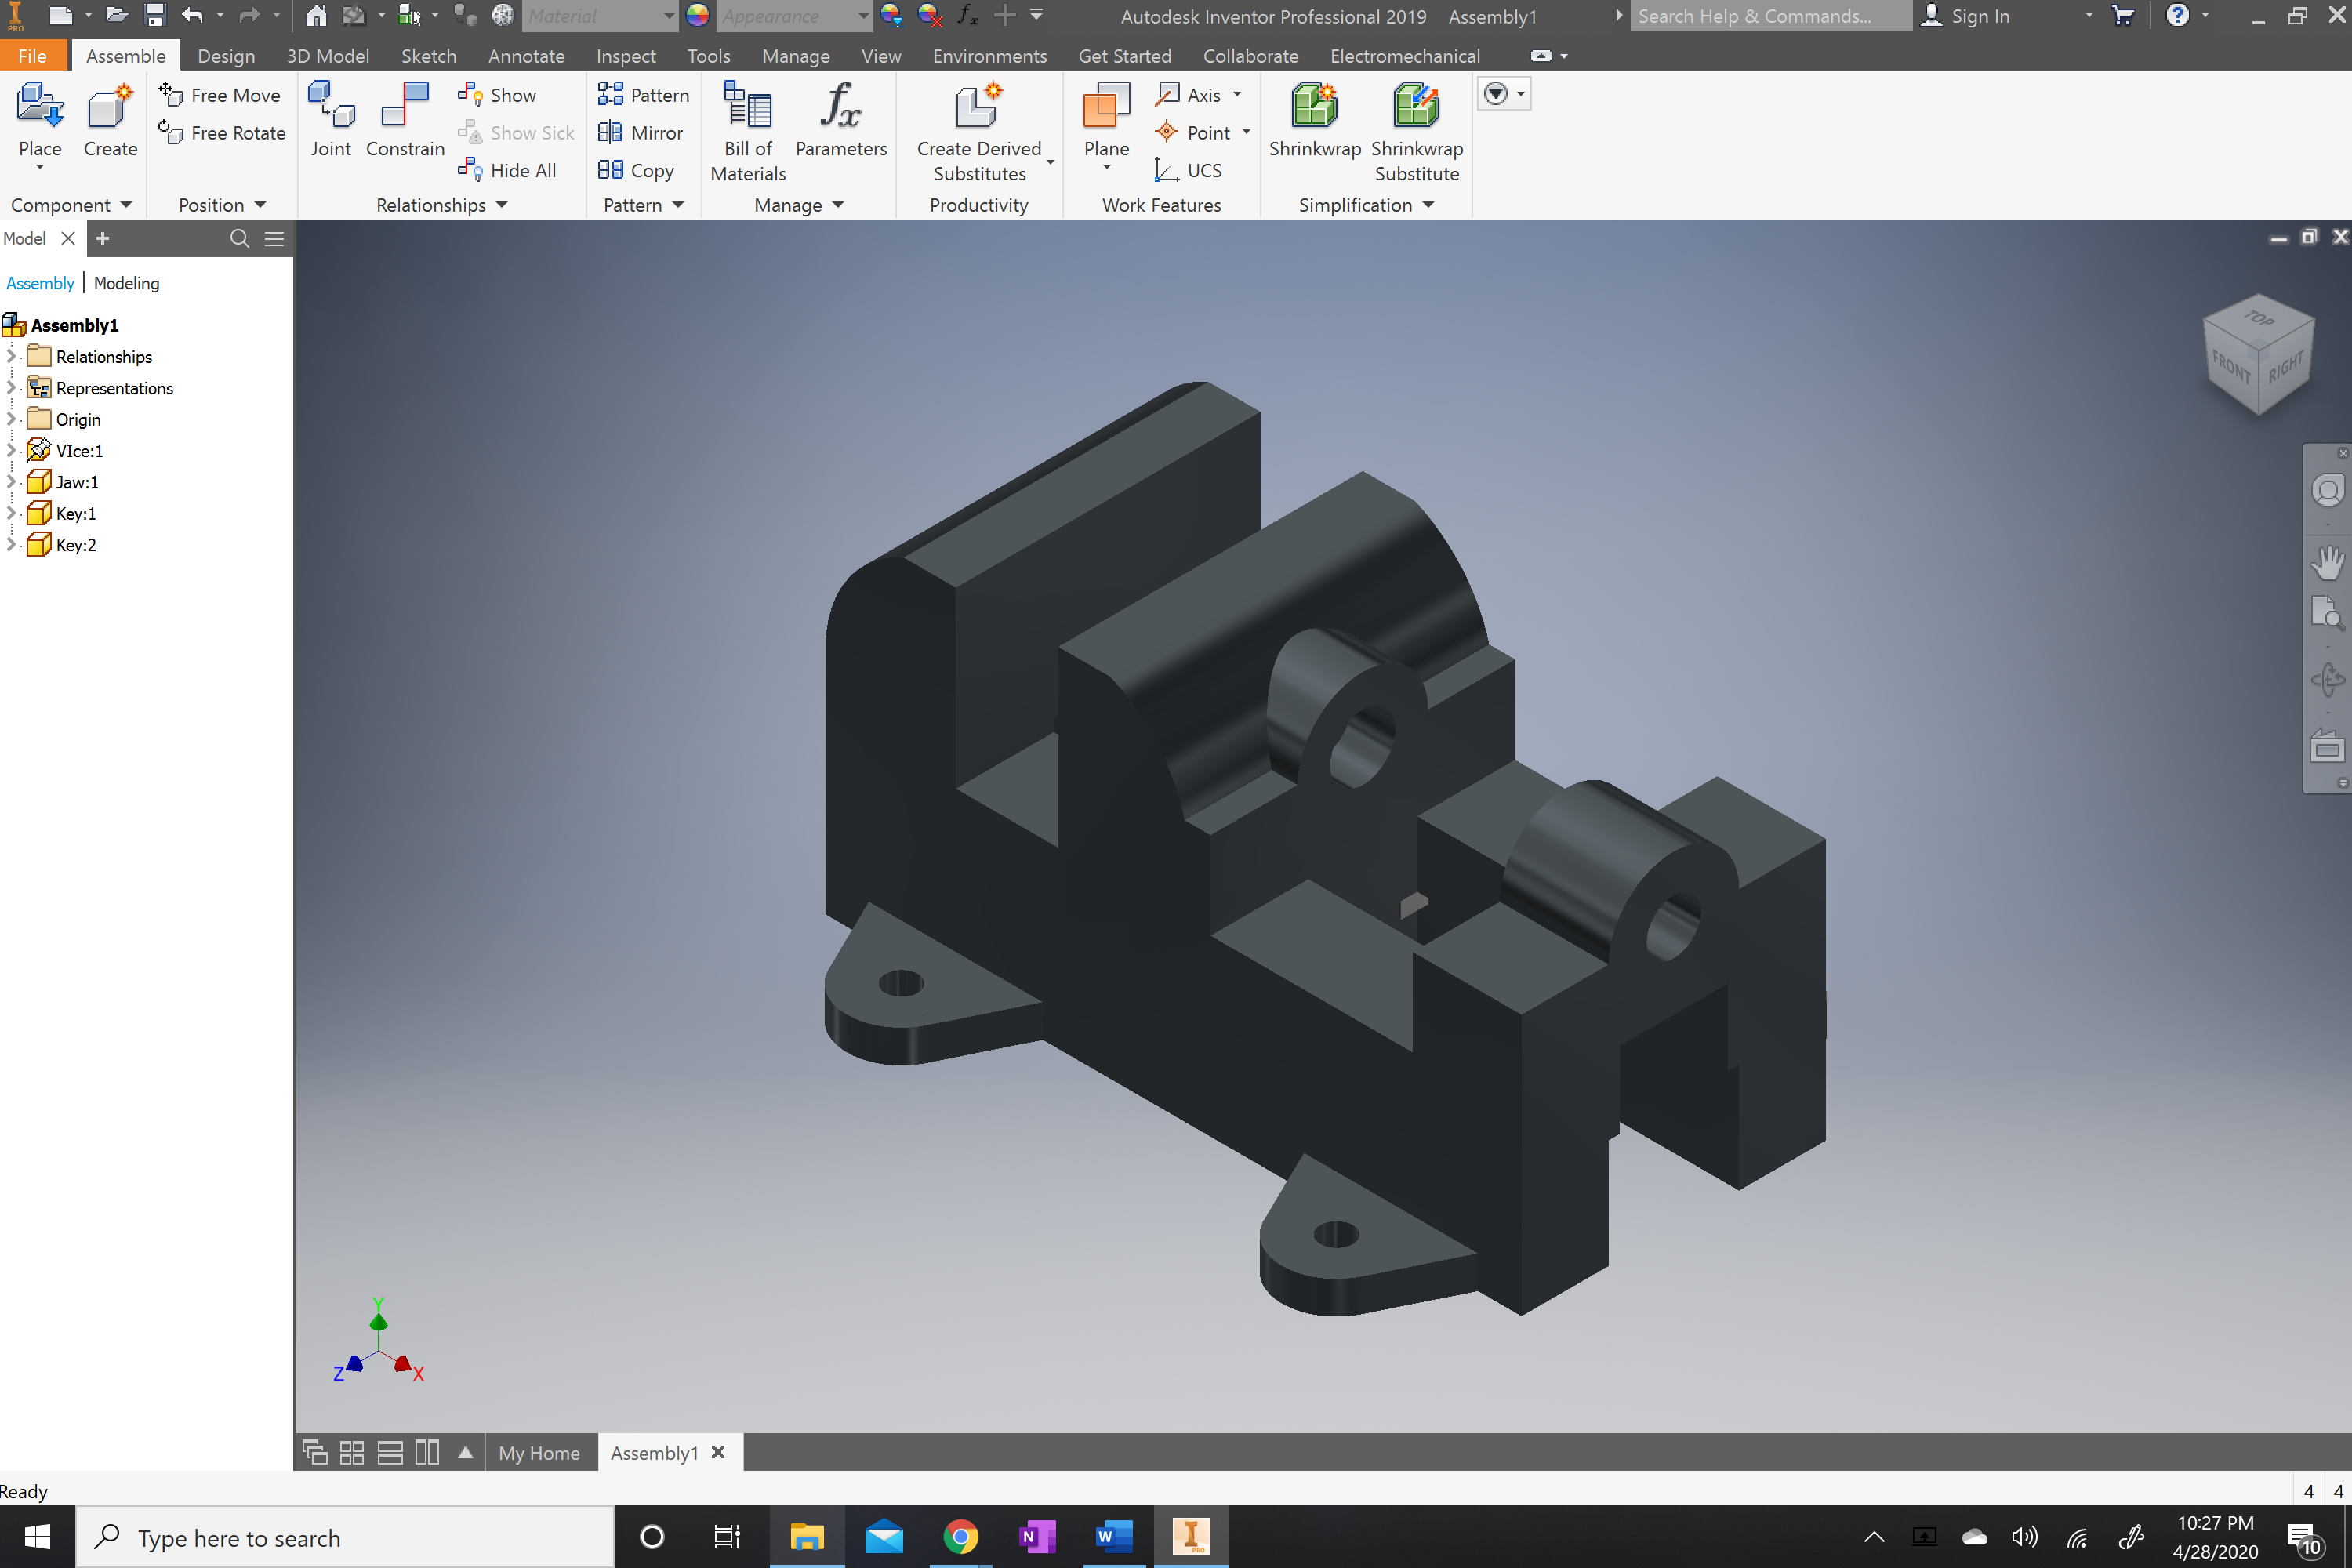Click the Search Help & Commands field
The image size is (2352, 1568).
click(1770, 16)
